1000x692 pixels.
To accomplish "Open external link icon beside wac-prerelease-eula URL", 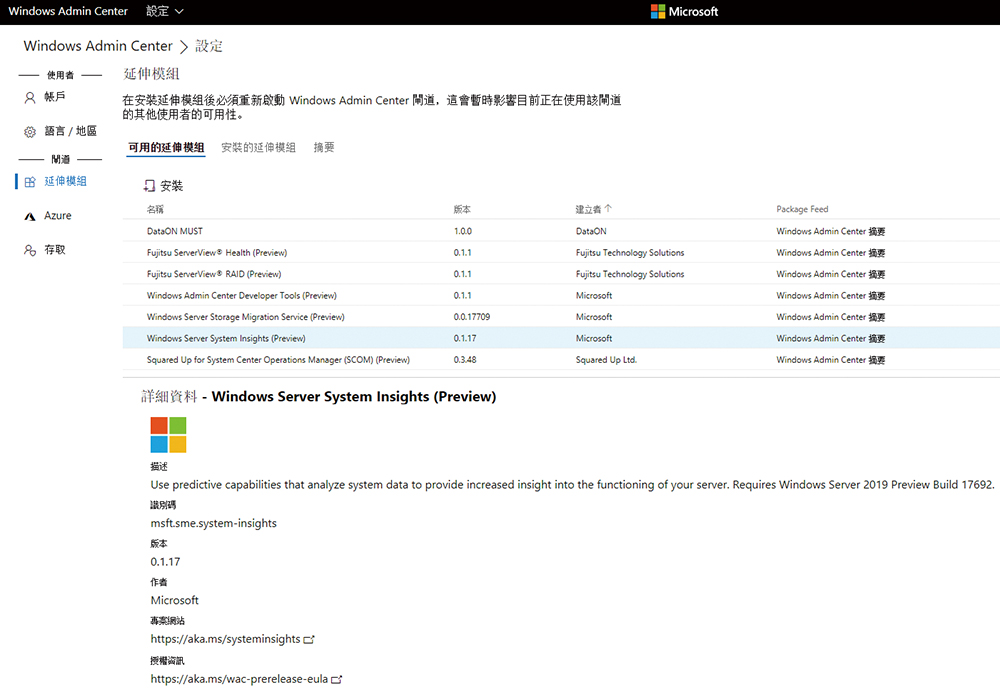I will [337, 680].
